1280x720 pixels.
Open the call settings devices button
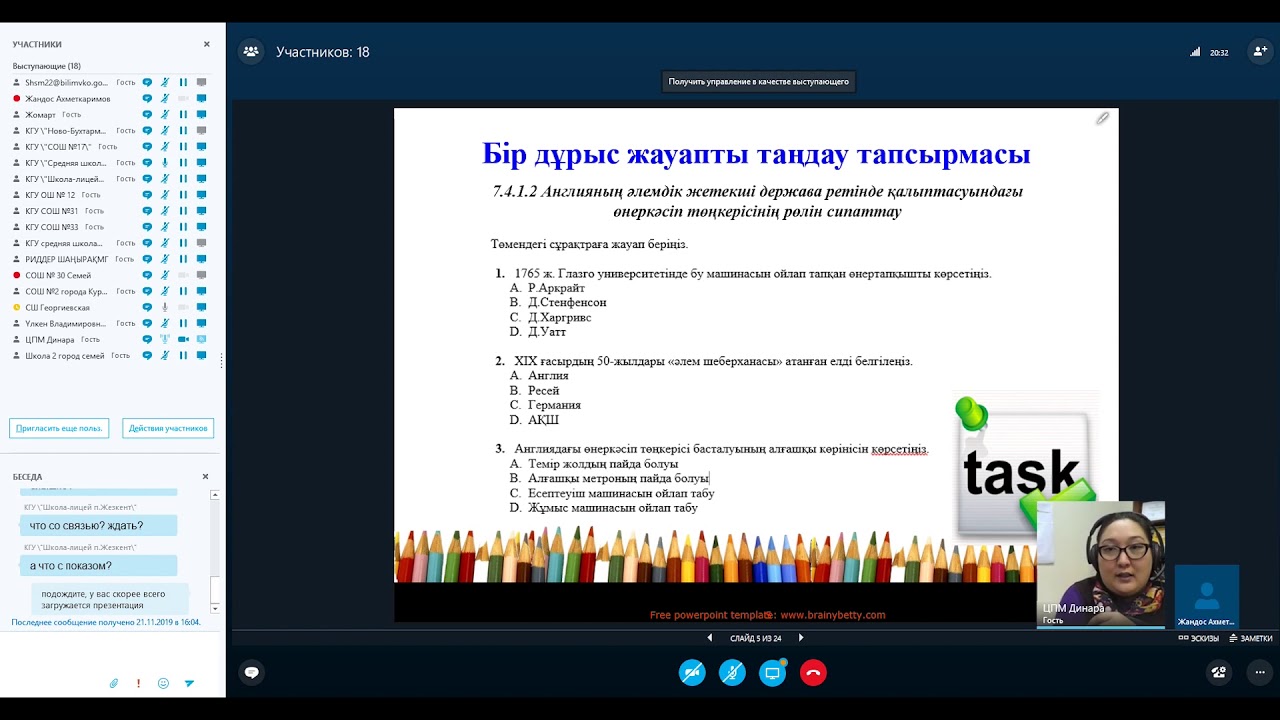coord(1218,673)
